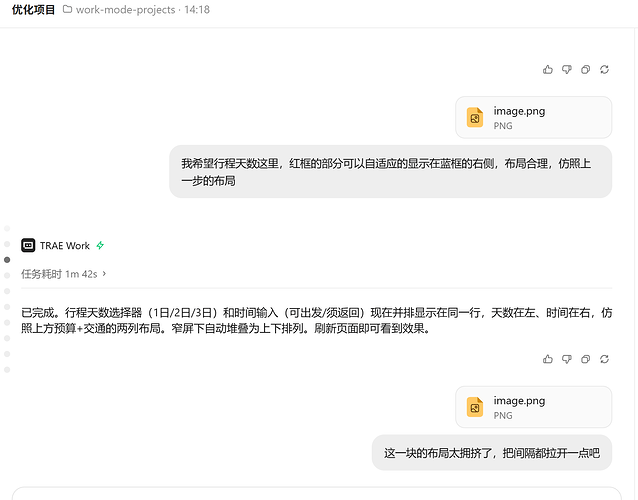
Task: Click the green lightning bolt beside TRAE Work
Action: (100, 245)
